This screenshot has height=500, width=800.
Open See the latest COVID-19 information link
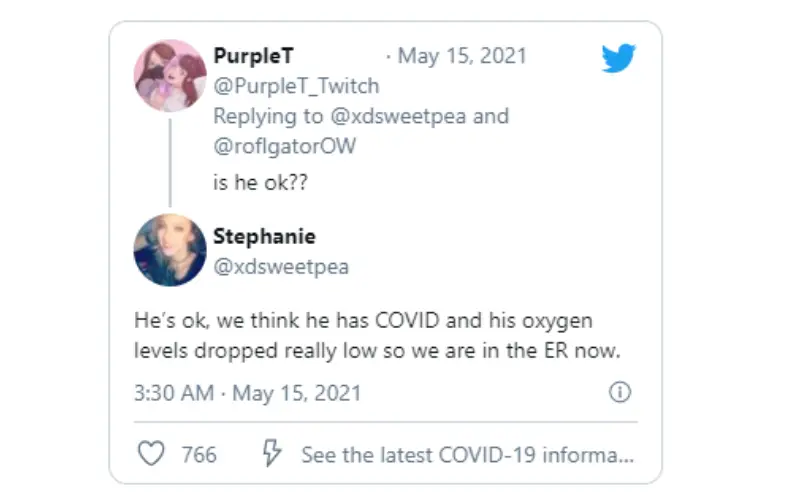coord(467,455)
